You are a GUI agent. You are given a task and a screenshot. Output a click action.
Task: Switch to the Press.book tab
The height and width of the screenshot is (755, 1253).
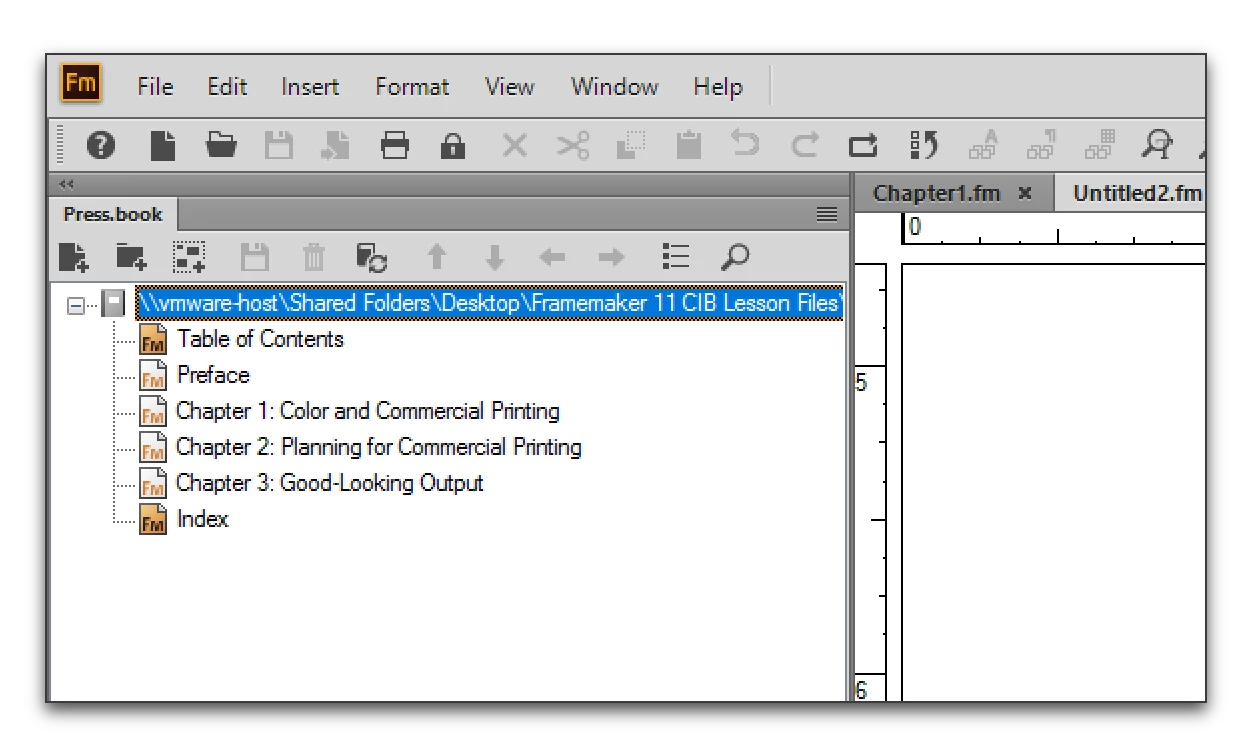pos(113,214)
